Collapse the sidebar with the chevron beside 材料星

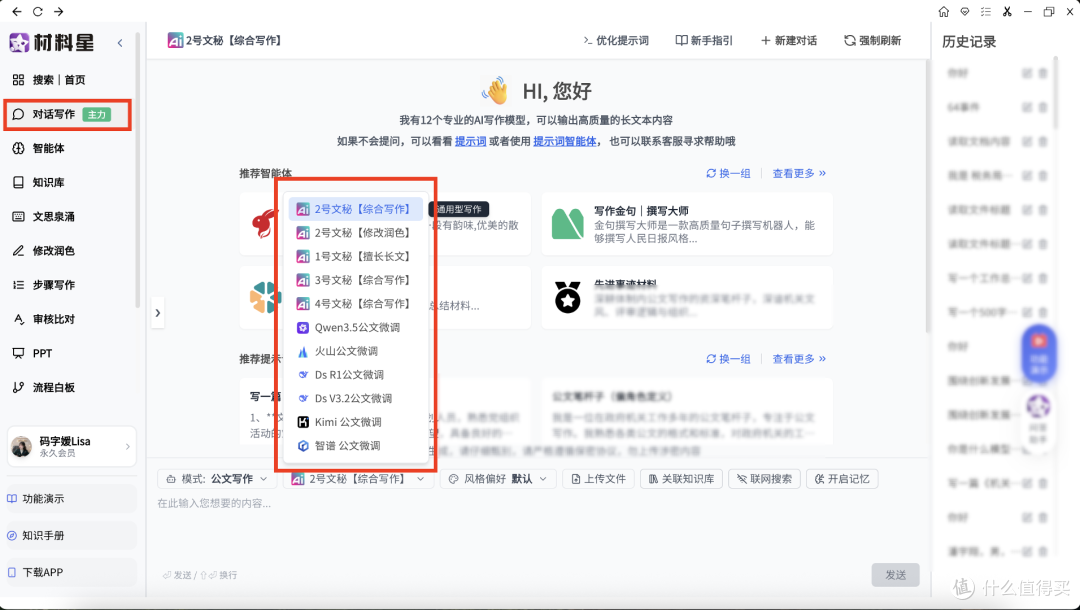coord(120,43)
